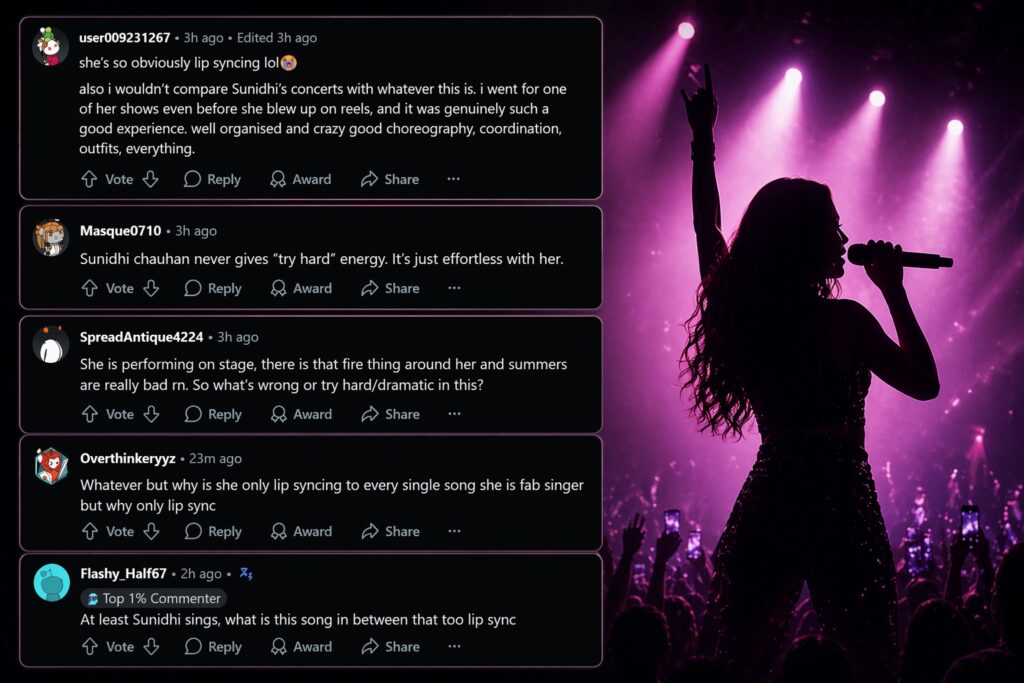This screenshot has width=1024, height=683.
Task: Award Masque0710's comment
Action: tap(300, 288)
